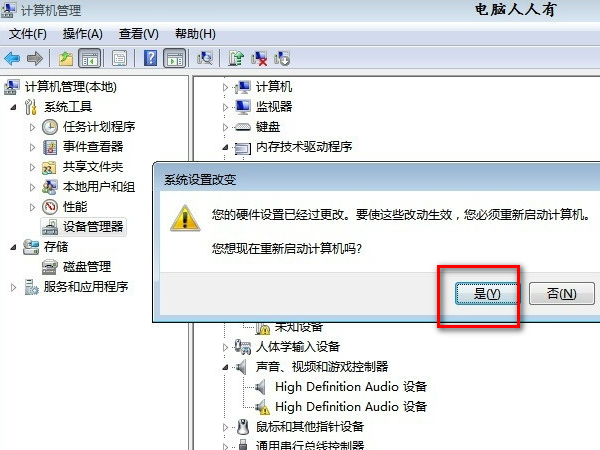
Task: Open the 操作(A) menu
Action: 83,34
